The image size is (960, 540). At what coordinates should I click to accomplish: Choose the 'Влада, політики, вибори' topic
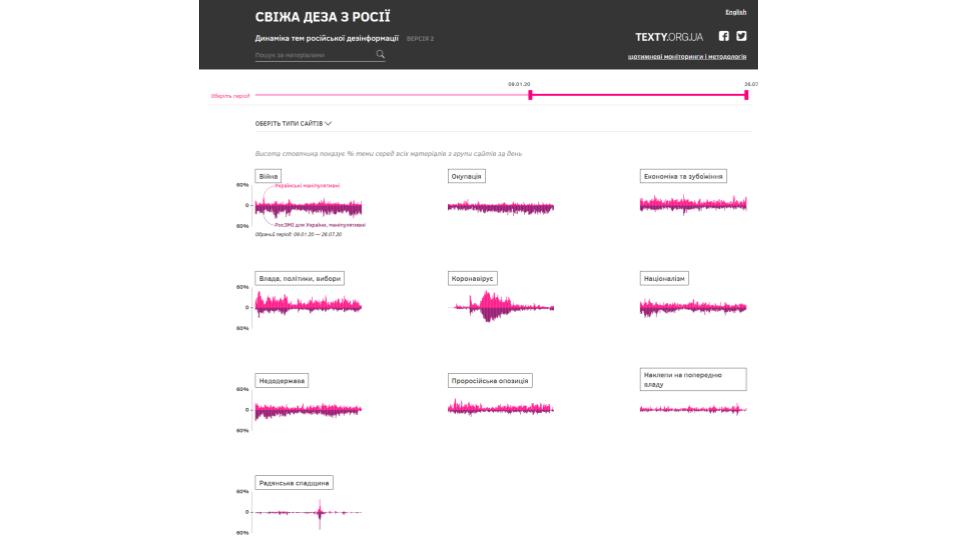[300, 278]
